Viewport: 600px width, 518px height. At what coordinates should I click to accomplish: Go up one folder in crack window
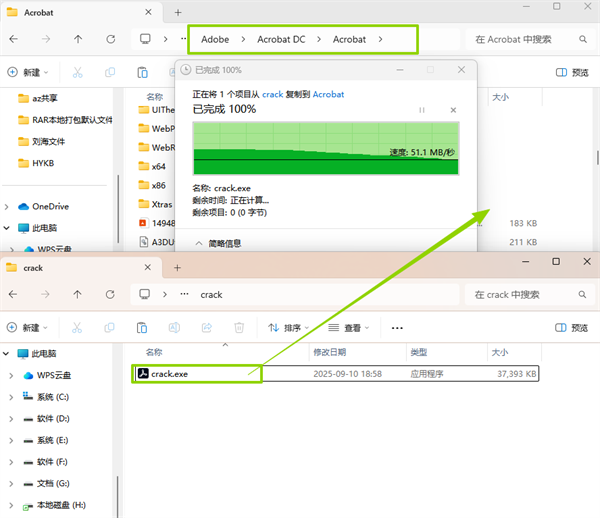coord(77,294)
